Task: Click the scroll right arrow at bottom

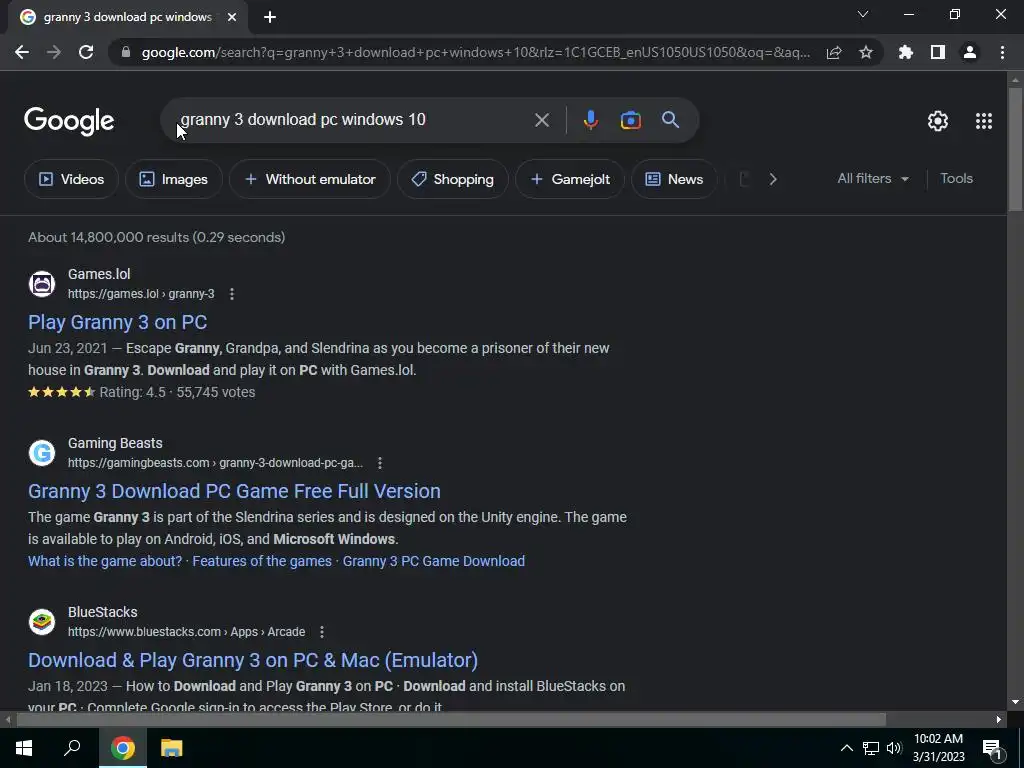Action: click(x=999, y=720)
